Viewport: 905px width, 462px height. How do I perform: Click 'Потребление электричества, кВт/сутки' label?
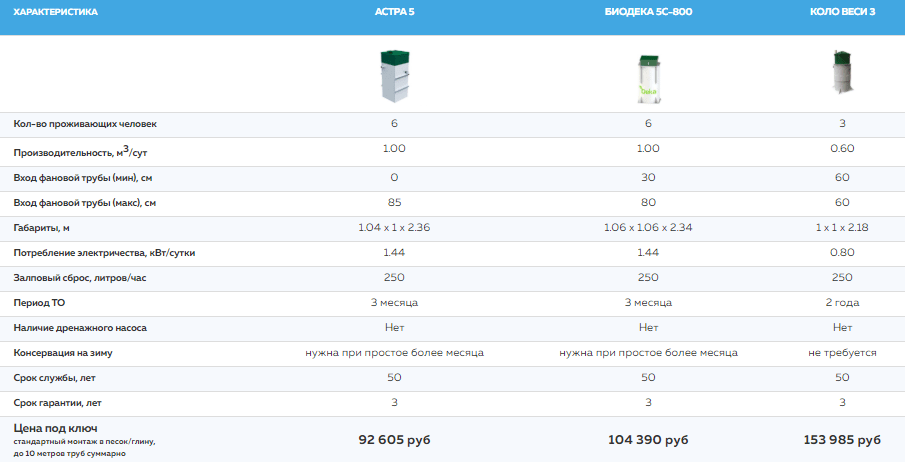pyautogui.click(x=104, y=252)
